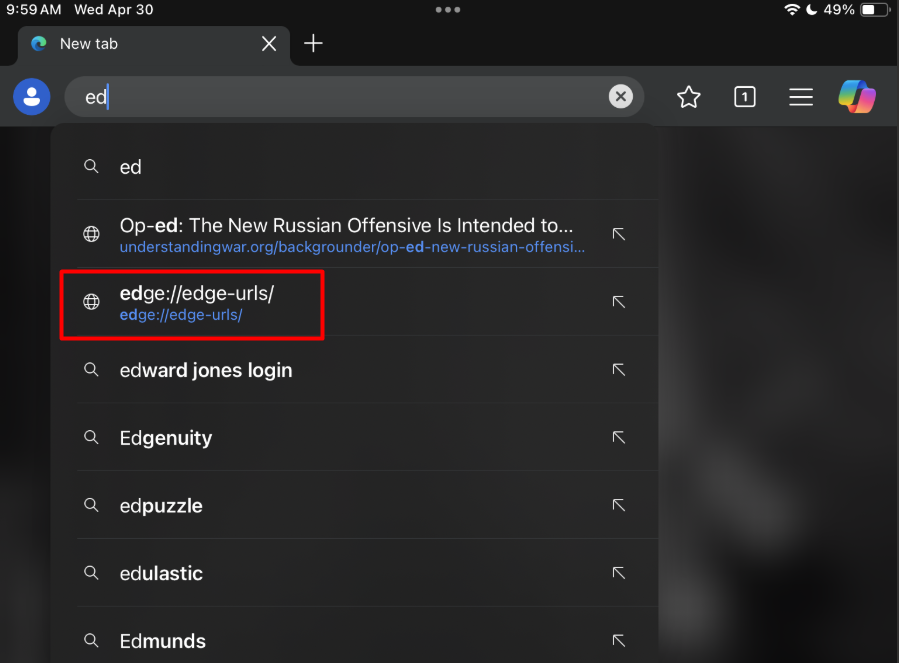Fill address bar with Op-ed suggestion arrow
The width and height of the screenshot is (899, 663).
(x=618, y=234)
